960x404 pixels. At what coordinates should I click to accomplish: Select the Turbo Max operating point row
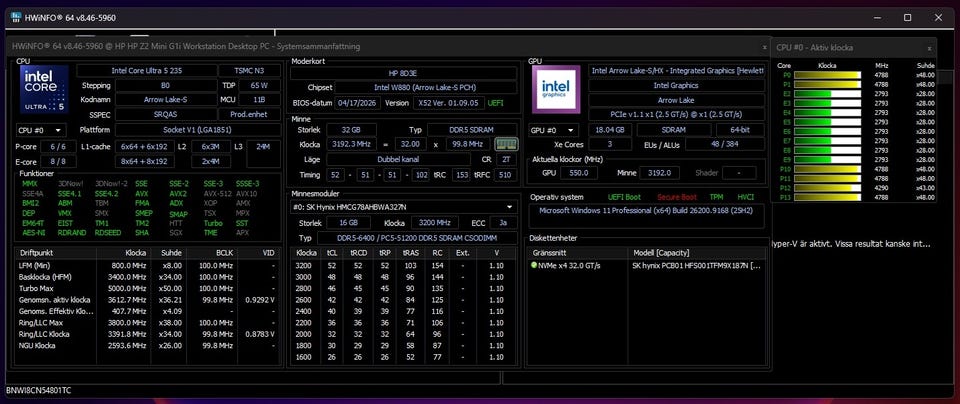click(x=146, y=288)
